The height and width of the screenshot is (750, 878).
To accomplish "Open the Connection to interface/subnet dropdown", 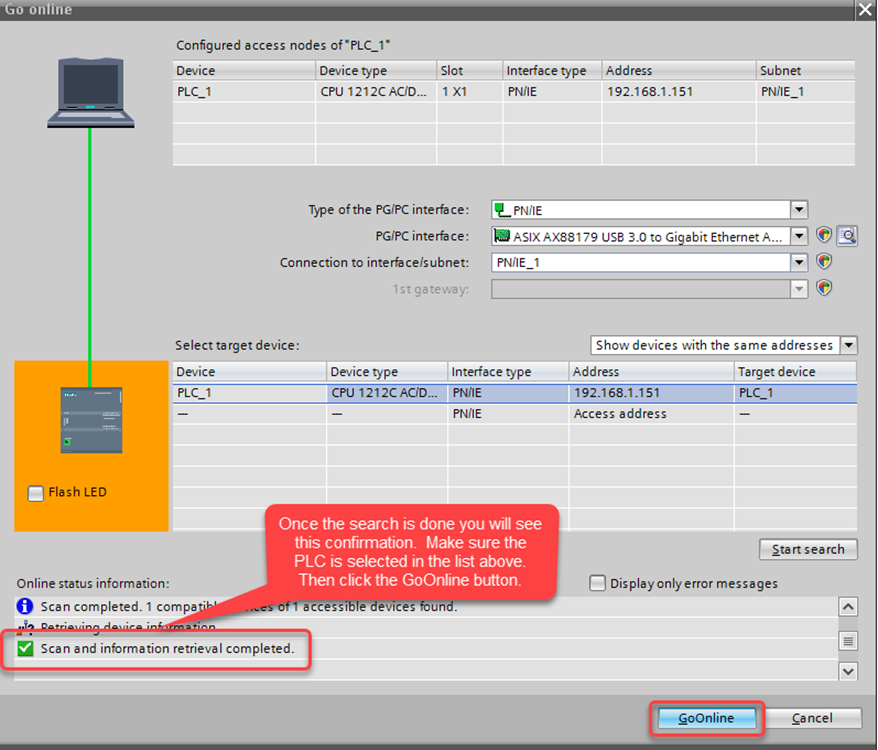I will [x=798, y=262].
